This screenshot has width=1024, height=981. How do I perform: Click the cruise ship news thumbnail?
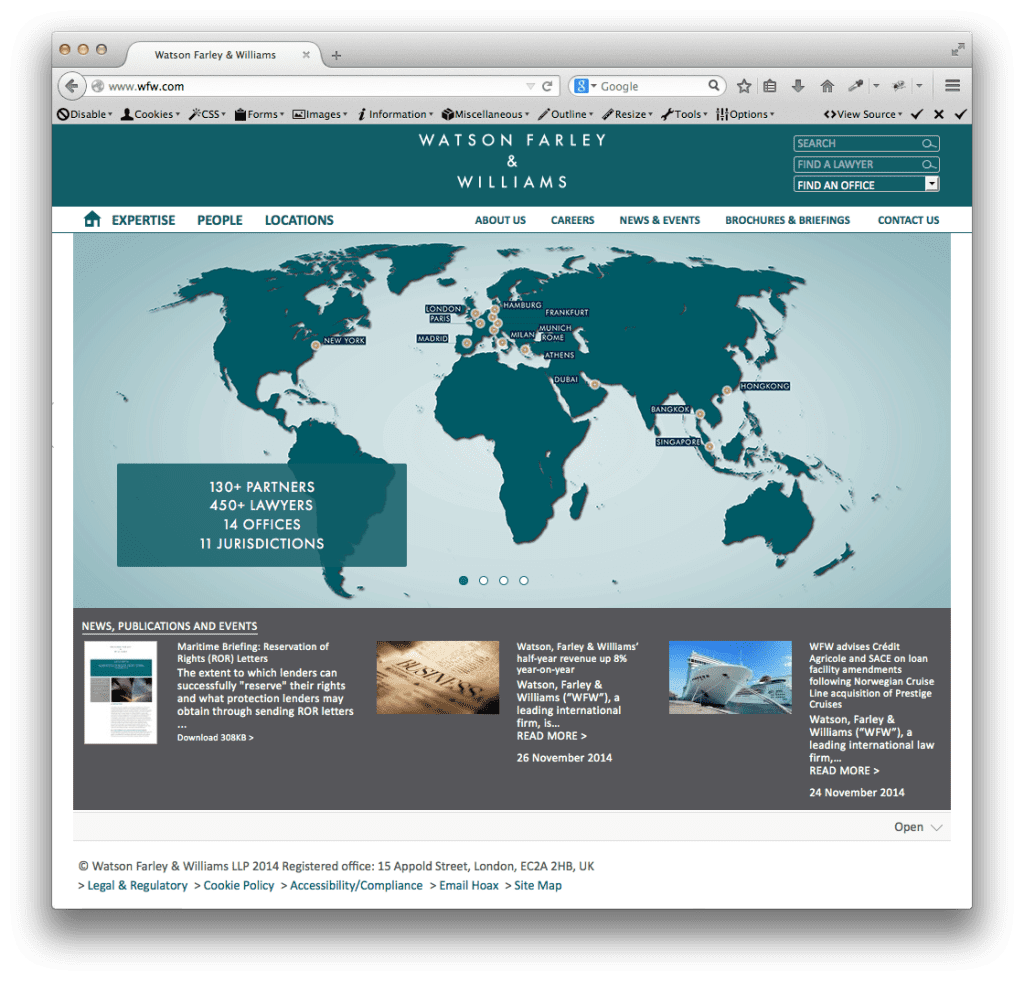coord(729,677)
